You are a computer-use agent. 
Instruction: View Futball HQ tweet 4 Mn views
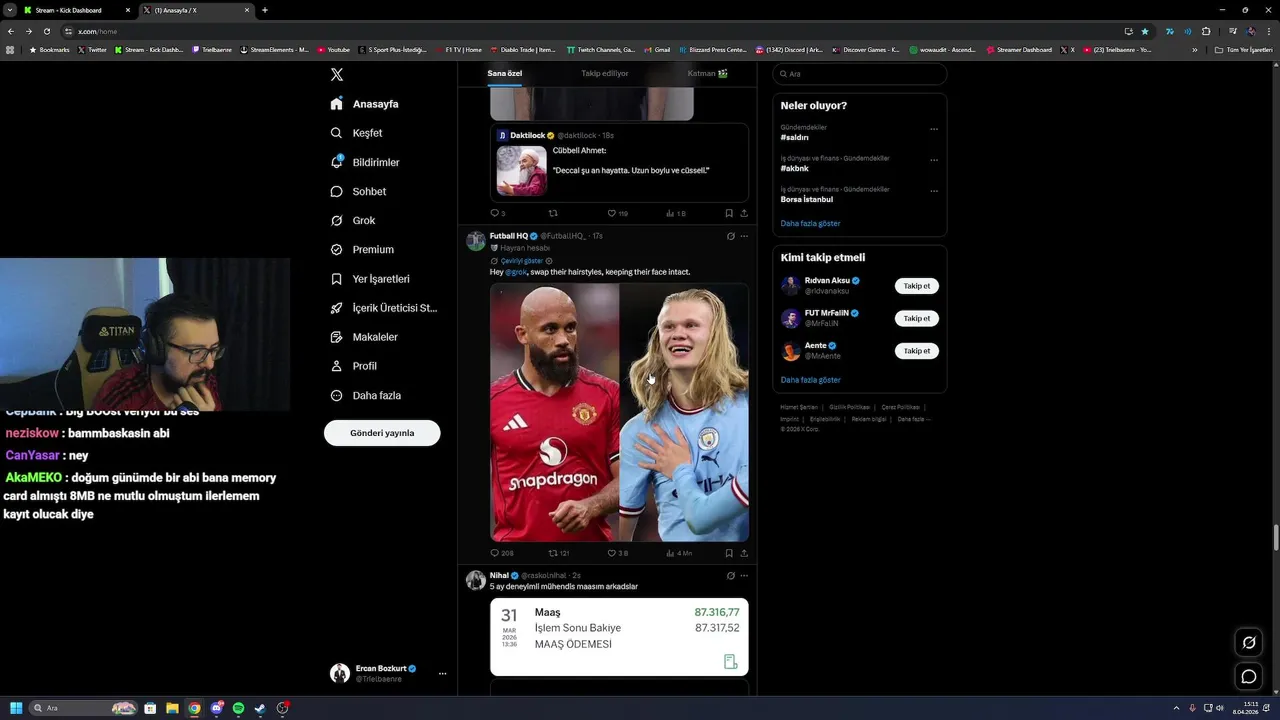pyautogui.click(x=678, y=553)
